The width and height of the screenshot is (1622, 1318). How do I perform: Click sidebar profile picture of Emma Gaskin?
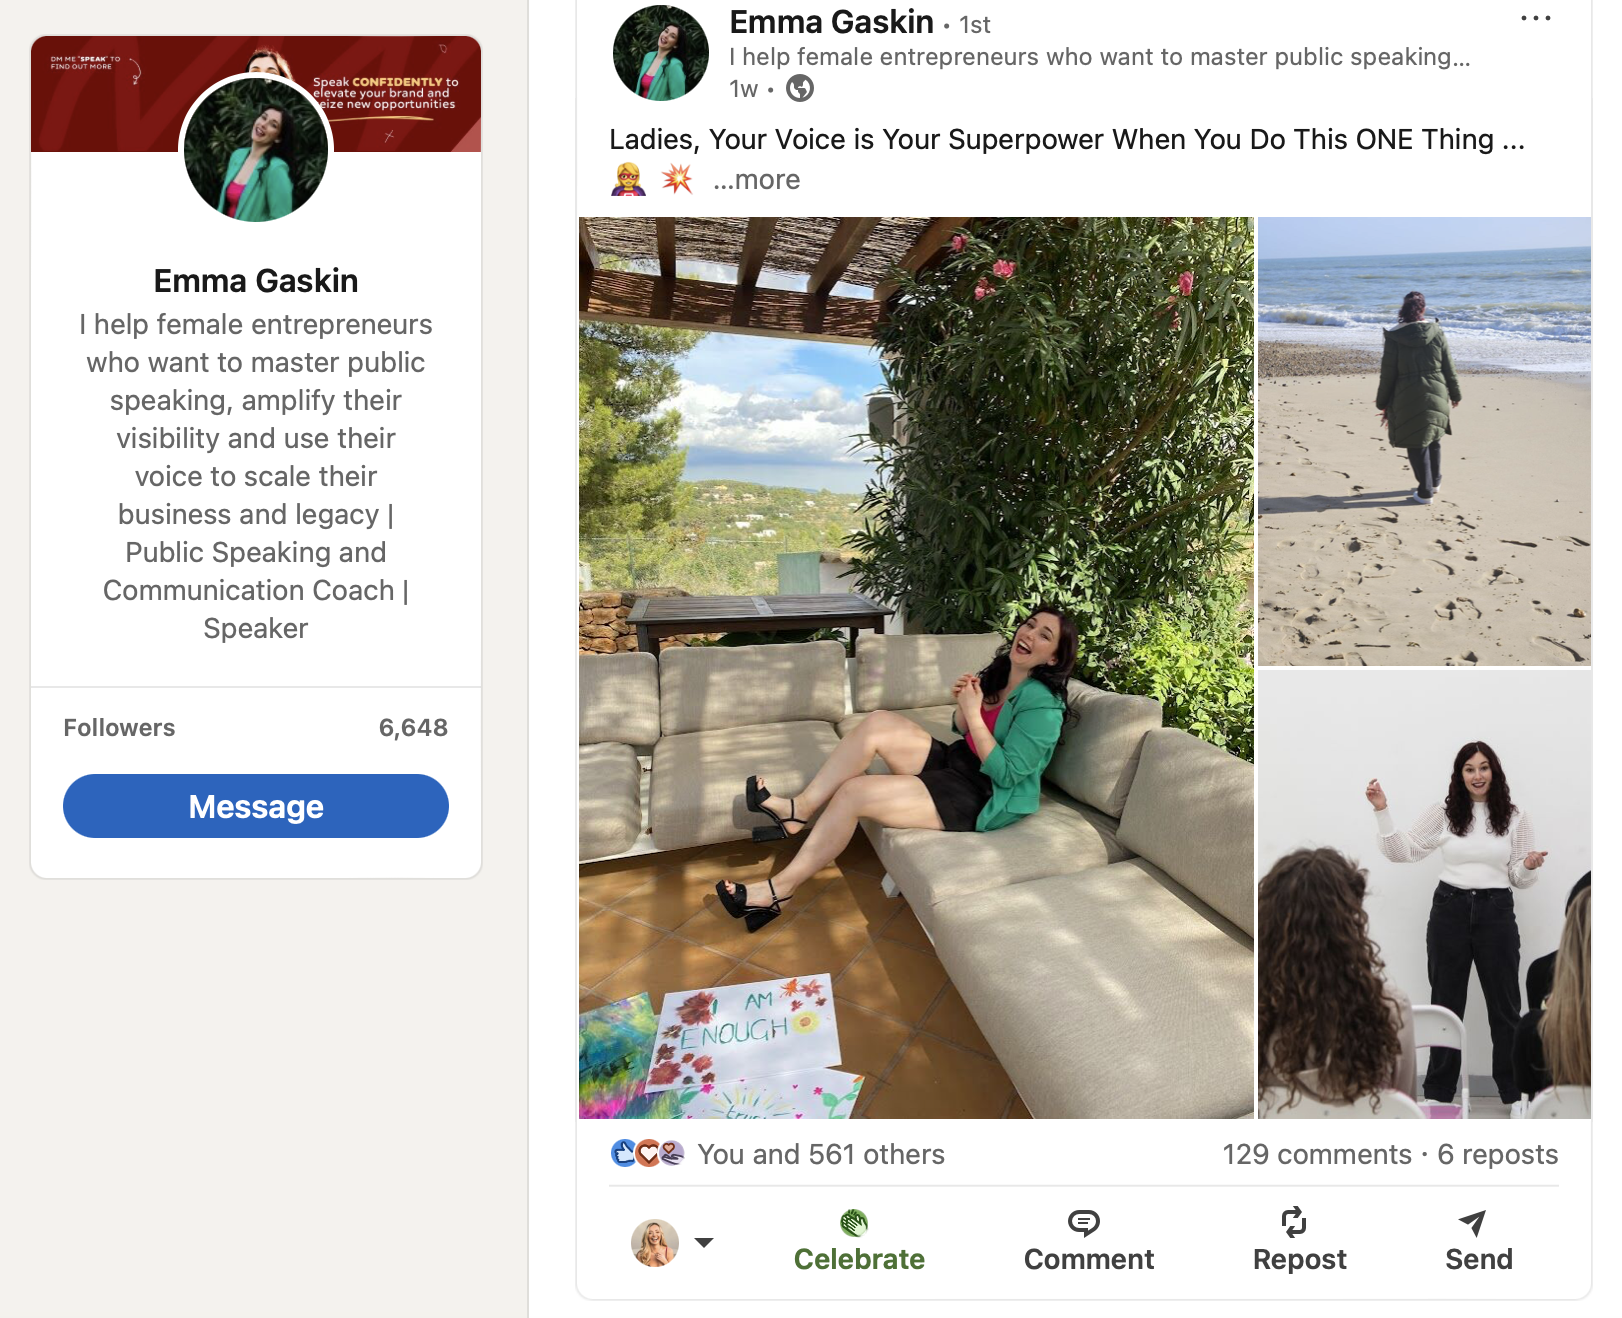tap(256, 149)
